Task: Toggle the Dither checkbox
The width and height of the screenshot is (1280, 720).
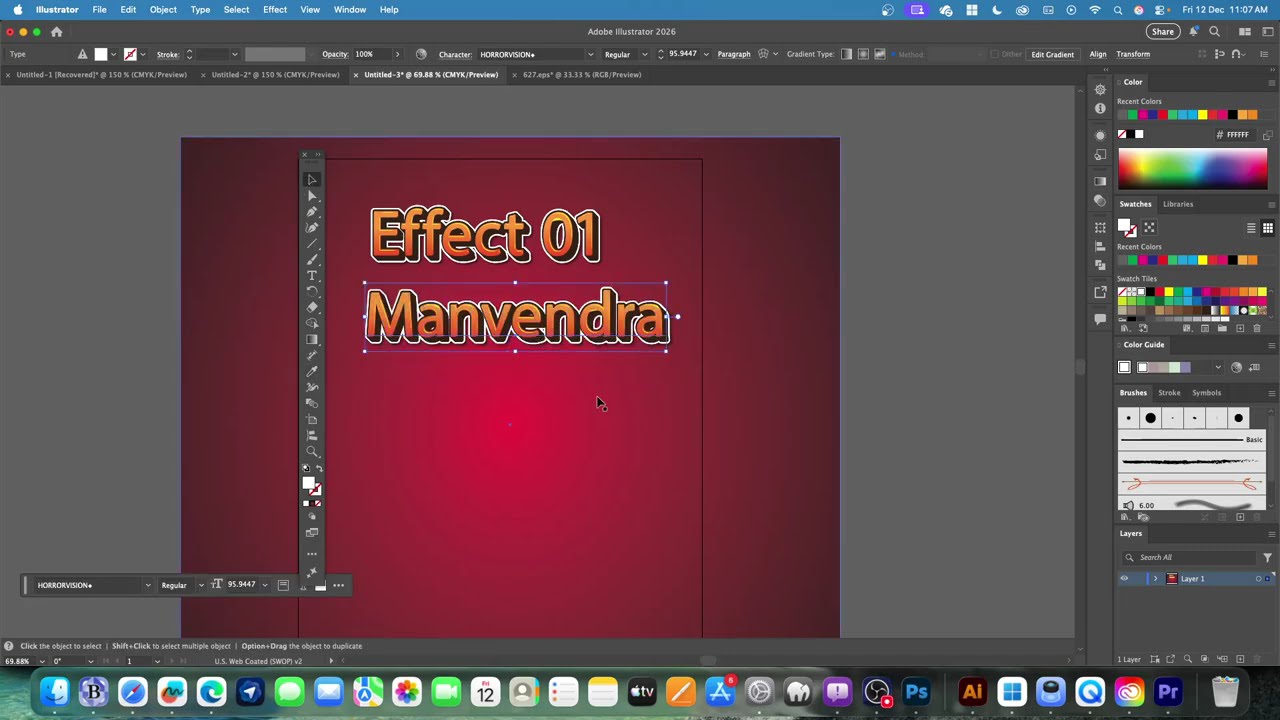Action: coord(995,54)
